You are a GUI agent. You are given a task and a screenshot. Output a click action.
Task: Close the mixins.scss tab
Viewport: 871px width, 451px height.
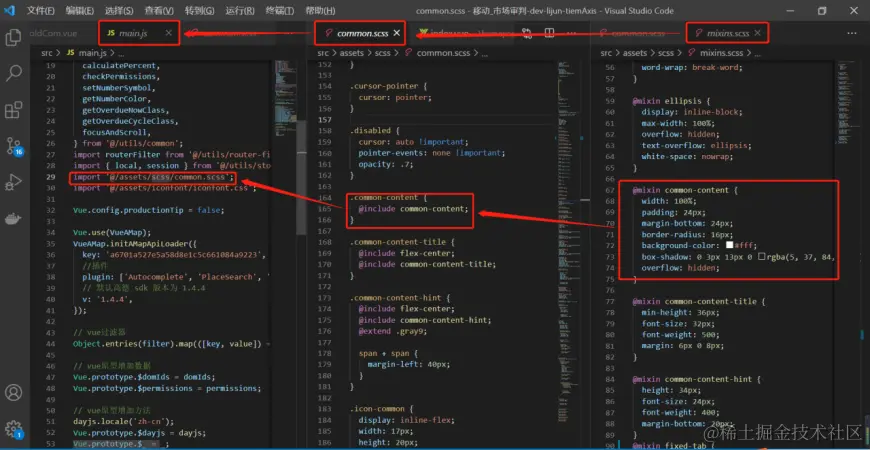click(x=758, y=33)
